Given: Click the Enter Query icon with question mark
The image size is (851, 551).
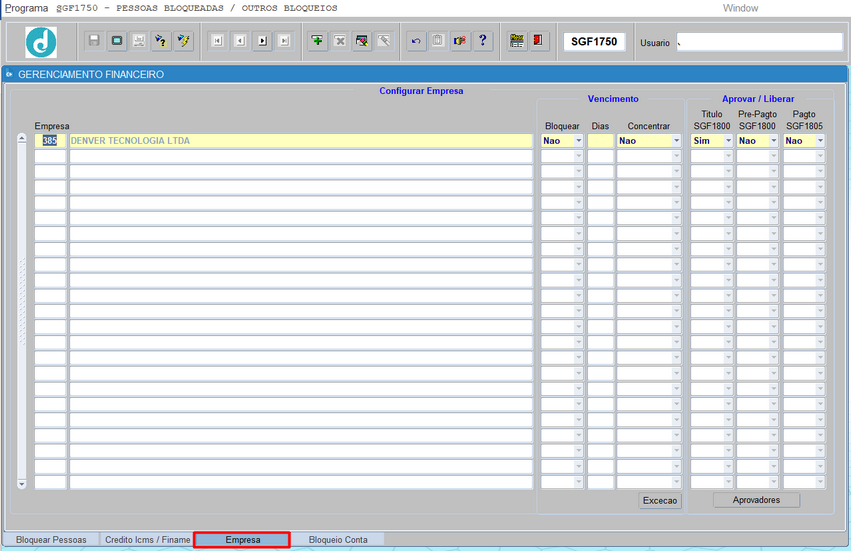Looking at the screenshot, I should (x=161, y=41).
